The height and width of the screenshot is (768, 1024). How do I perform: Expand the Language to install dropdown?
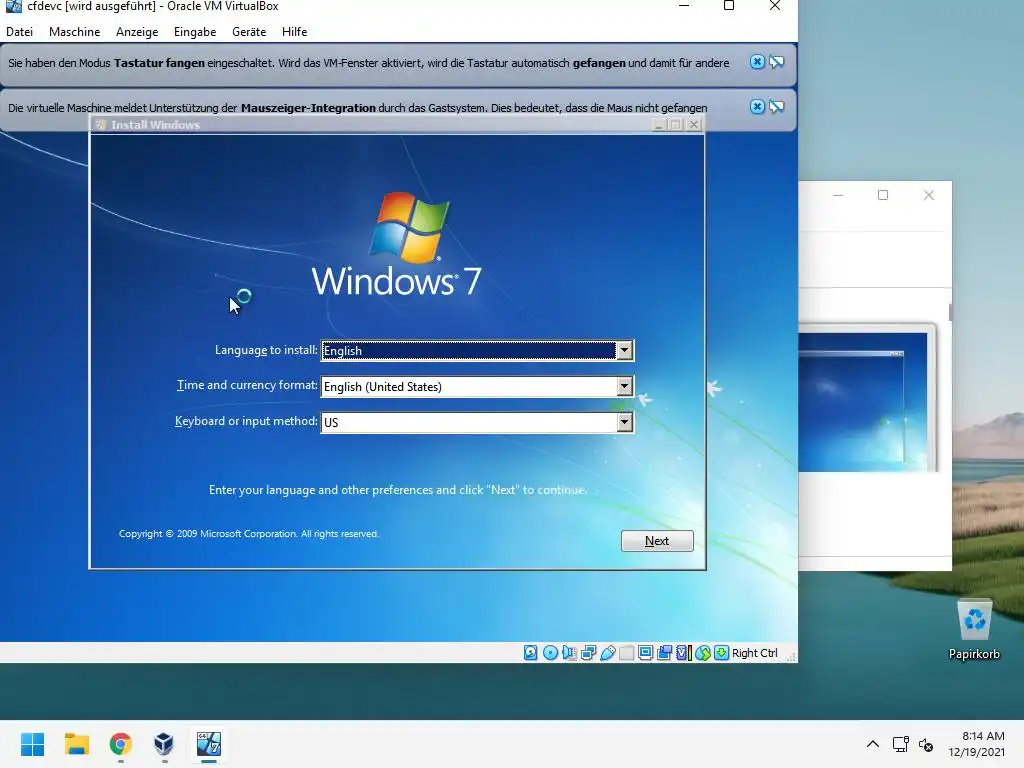pos(624,351)
